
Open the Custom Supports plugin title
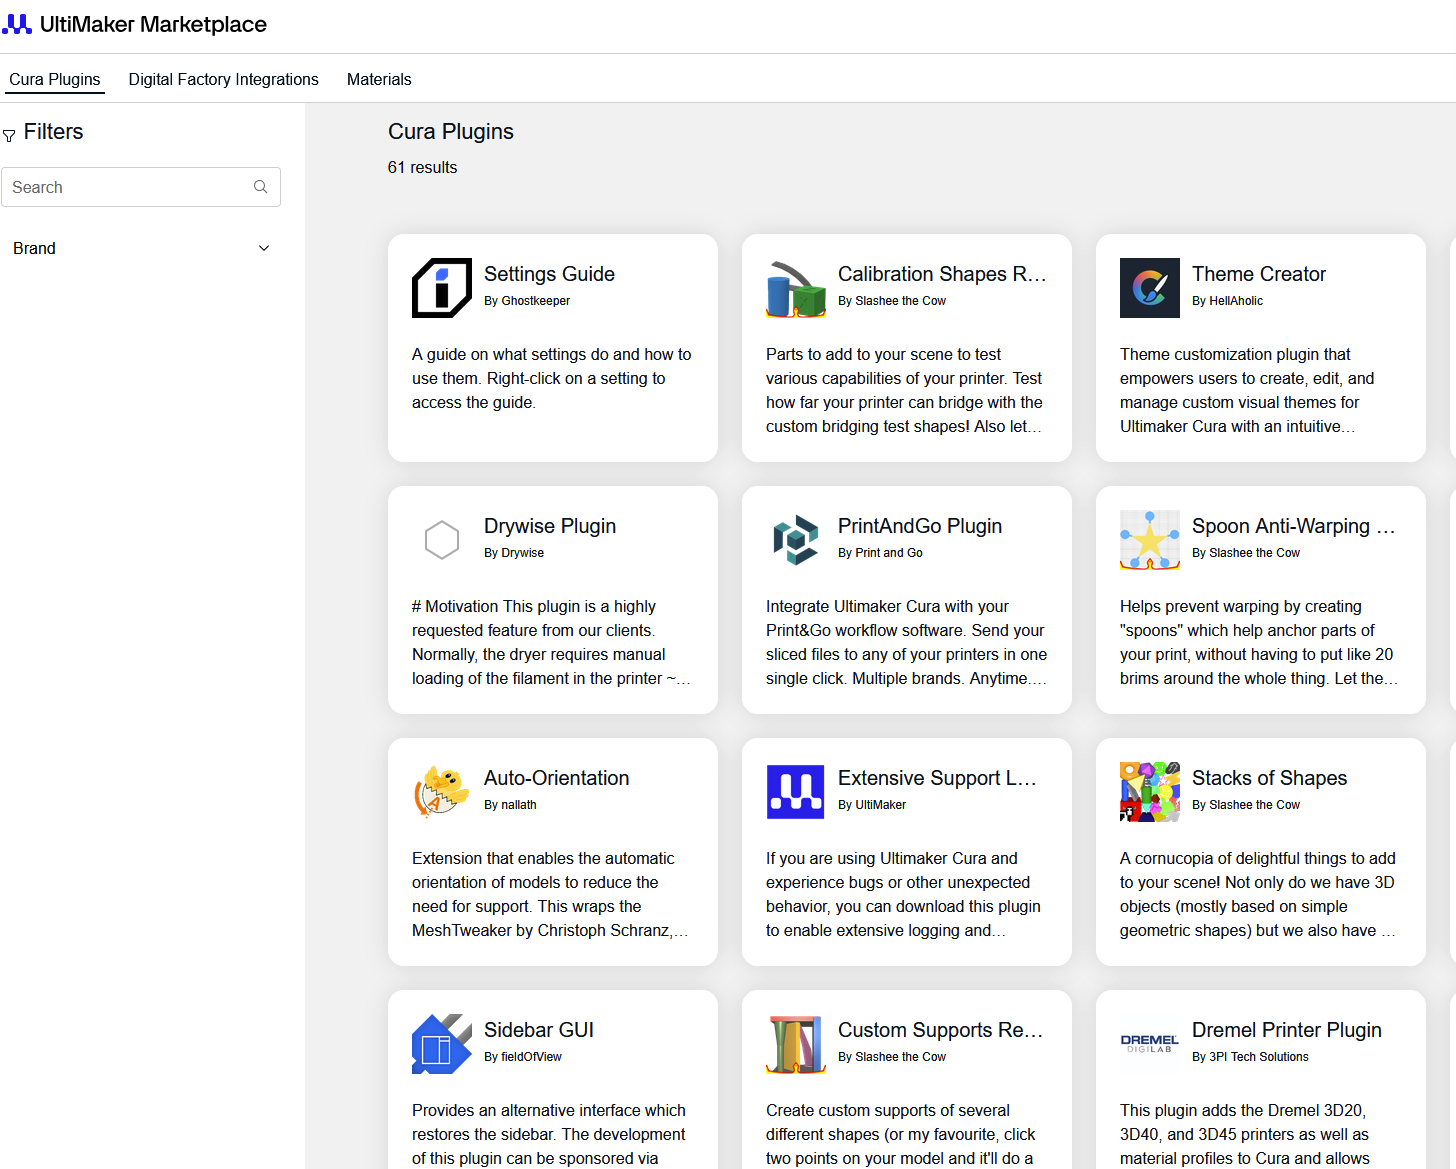(x=941, y=1030)
